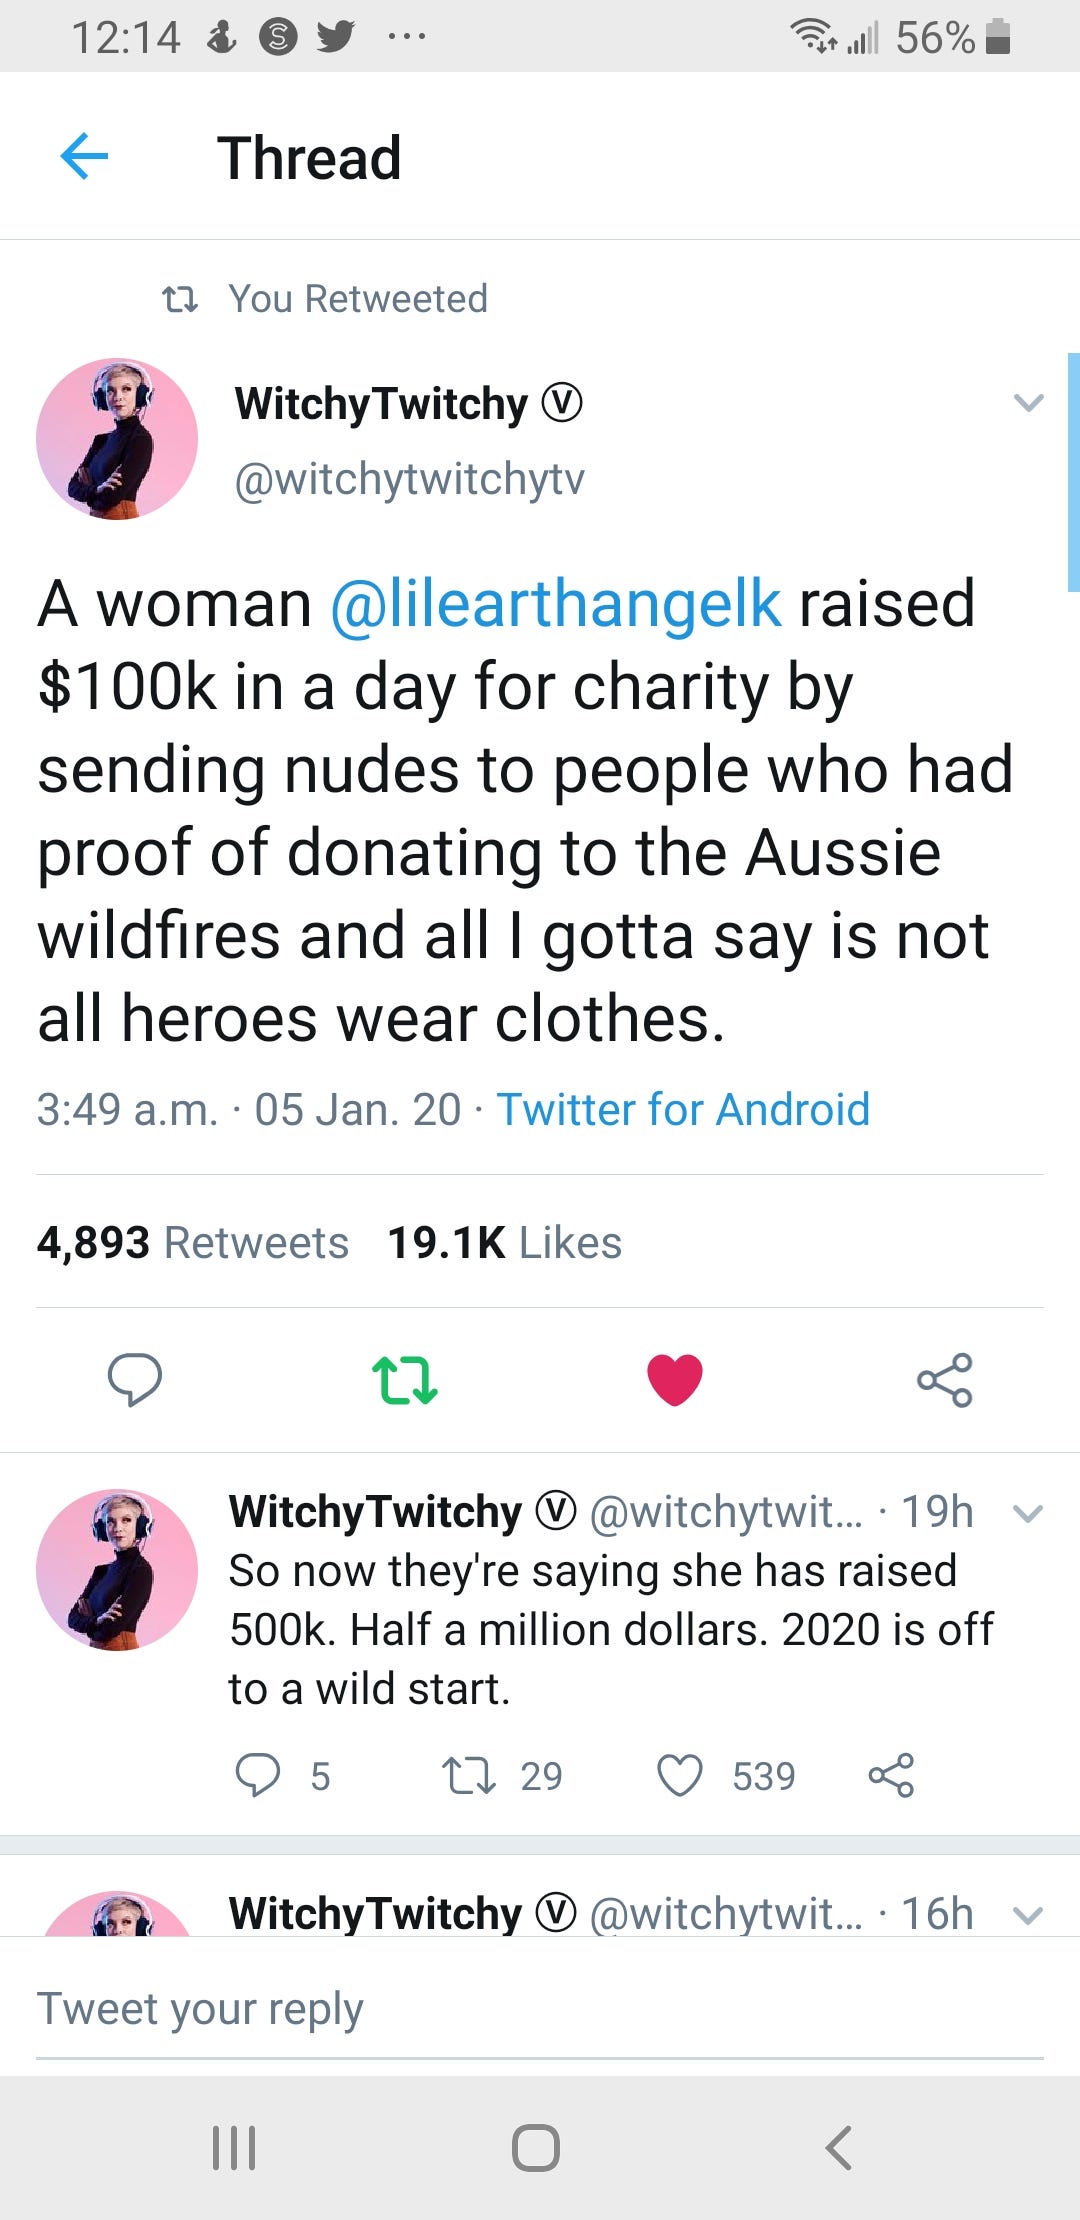Tap WitchyTwitchy's profile avatar
Screen dimensions: 1080x2220
coord(116,438)
